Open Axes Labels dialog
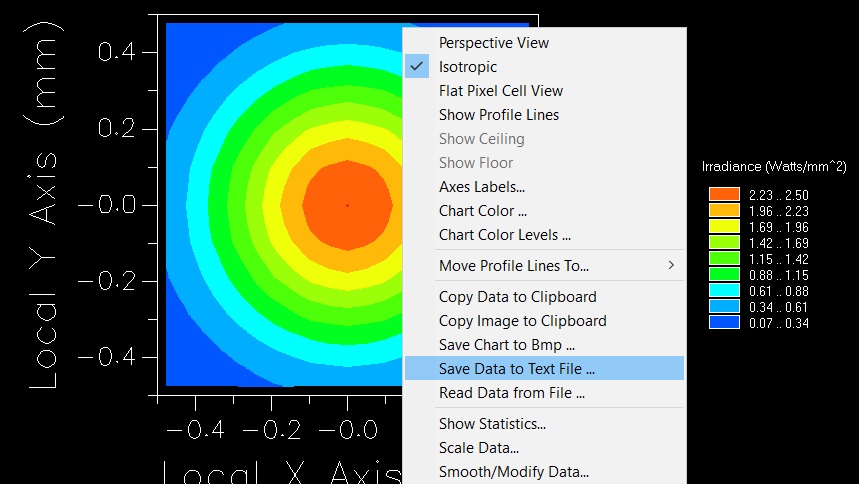The image size is (859, 484). coord(544,187)
